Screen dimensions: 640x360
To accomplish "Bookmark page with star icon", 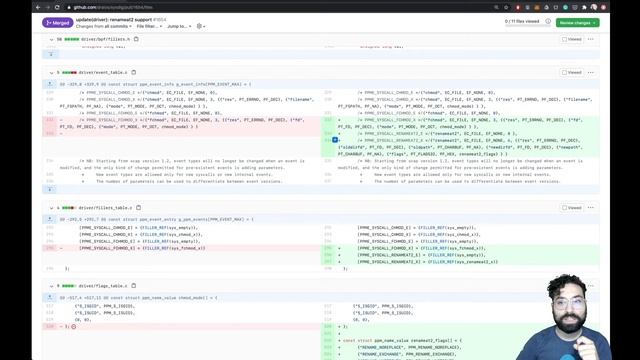I will tap(506, 7).
